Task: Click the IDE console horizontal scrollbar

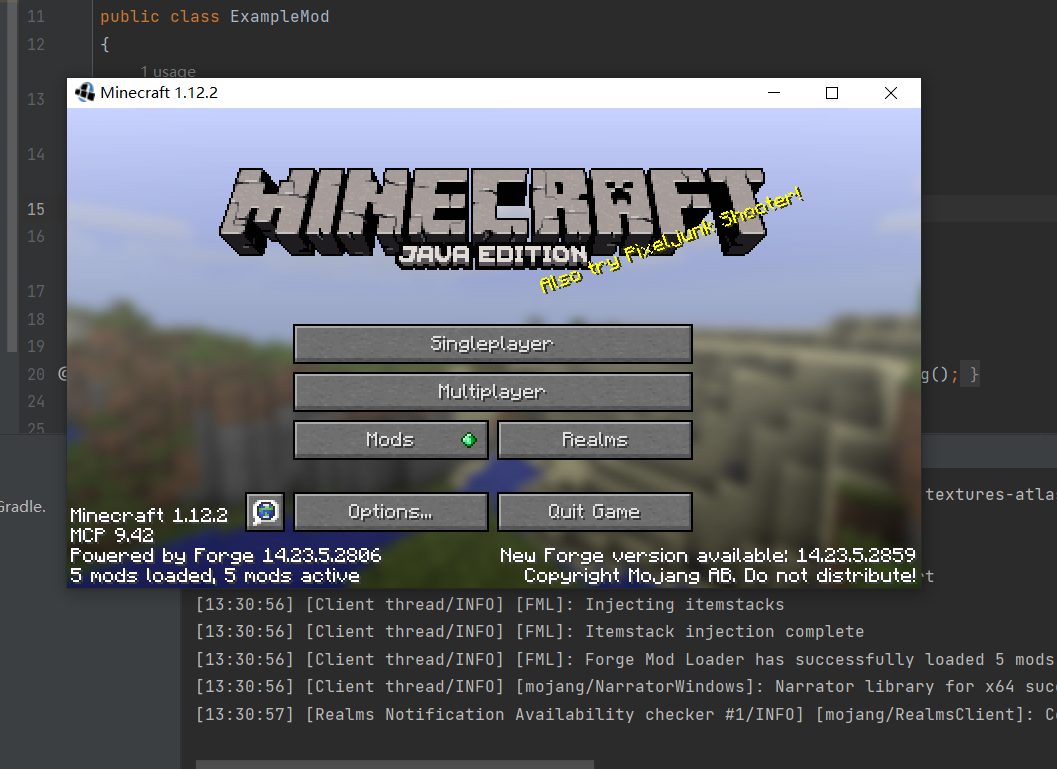Action: click(x=395, y=764)
